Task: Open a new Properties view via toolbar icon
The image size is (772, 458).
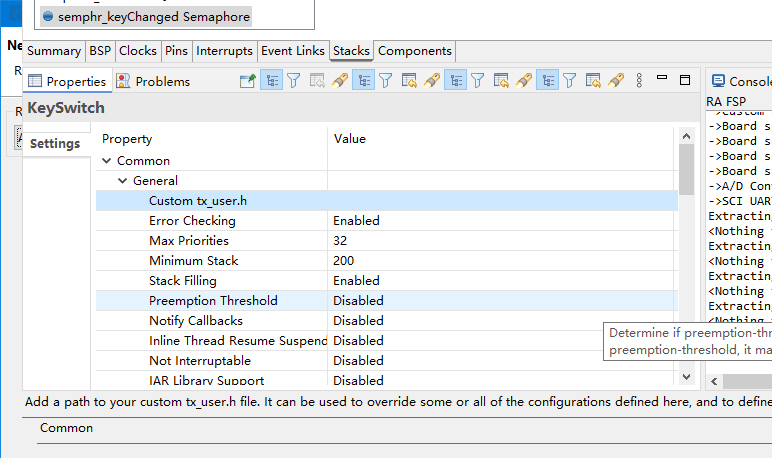Action: [x=248, y=81]
